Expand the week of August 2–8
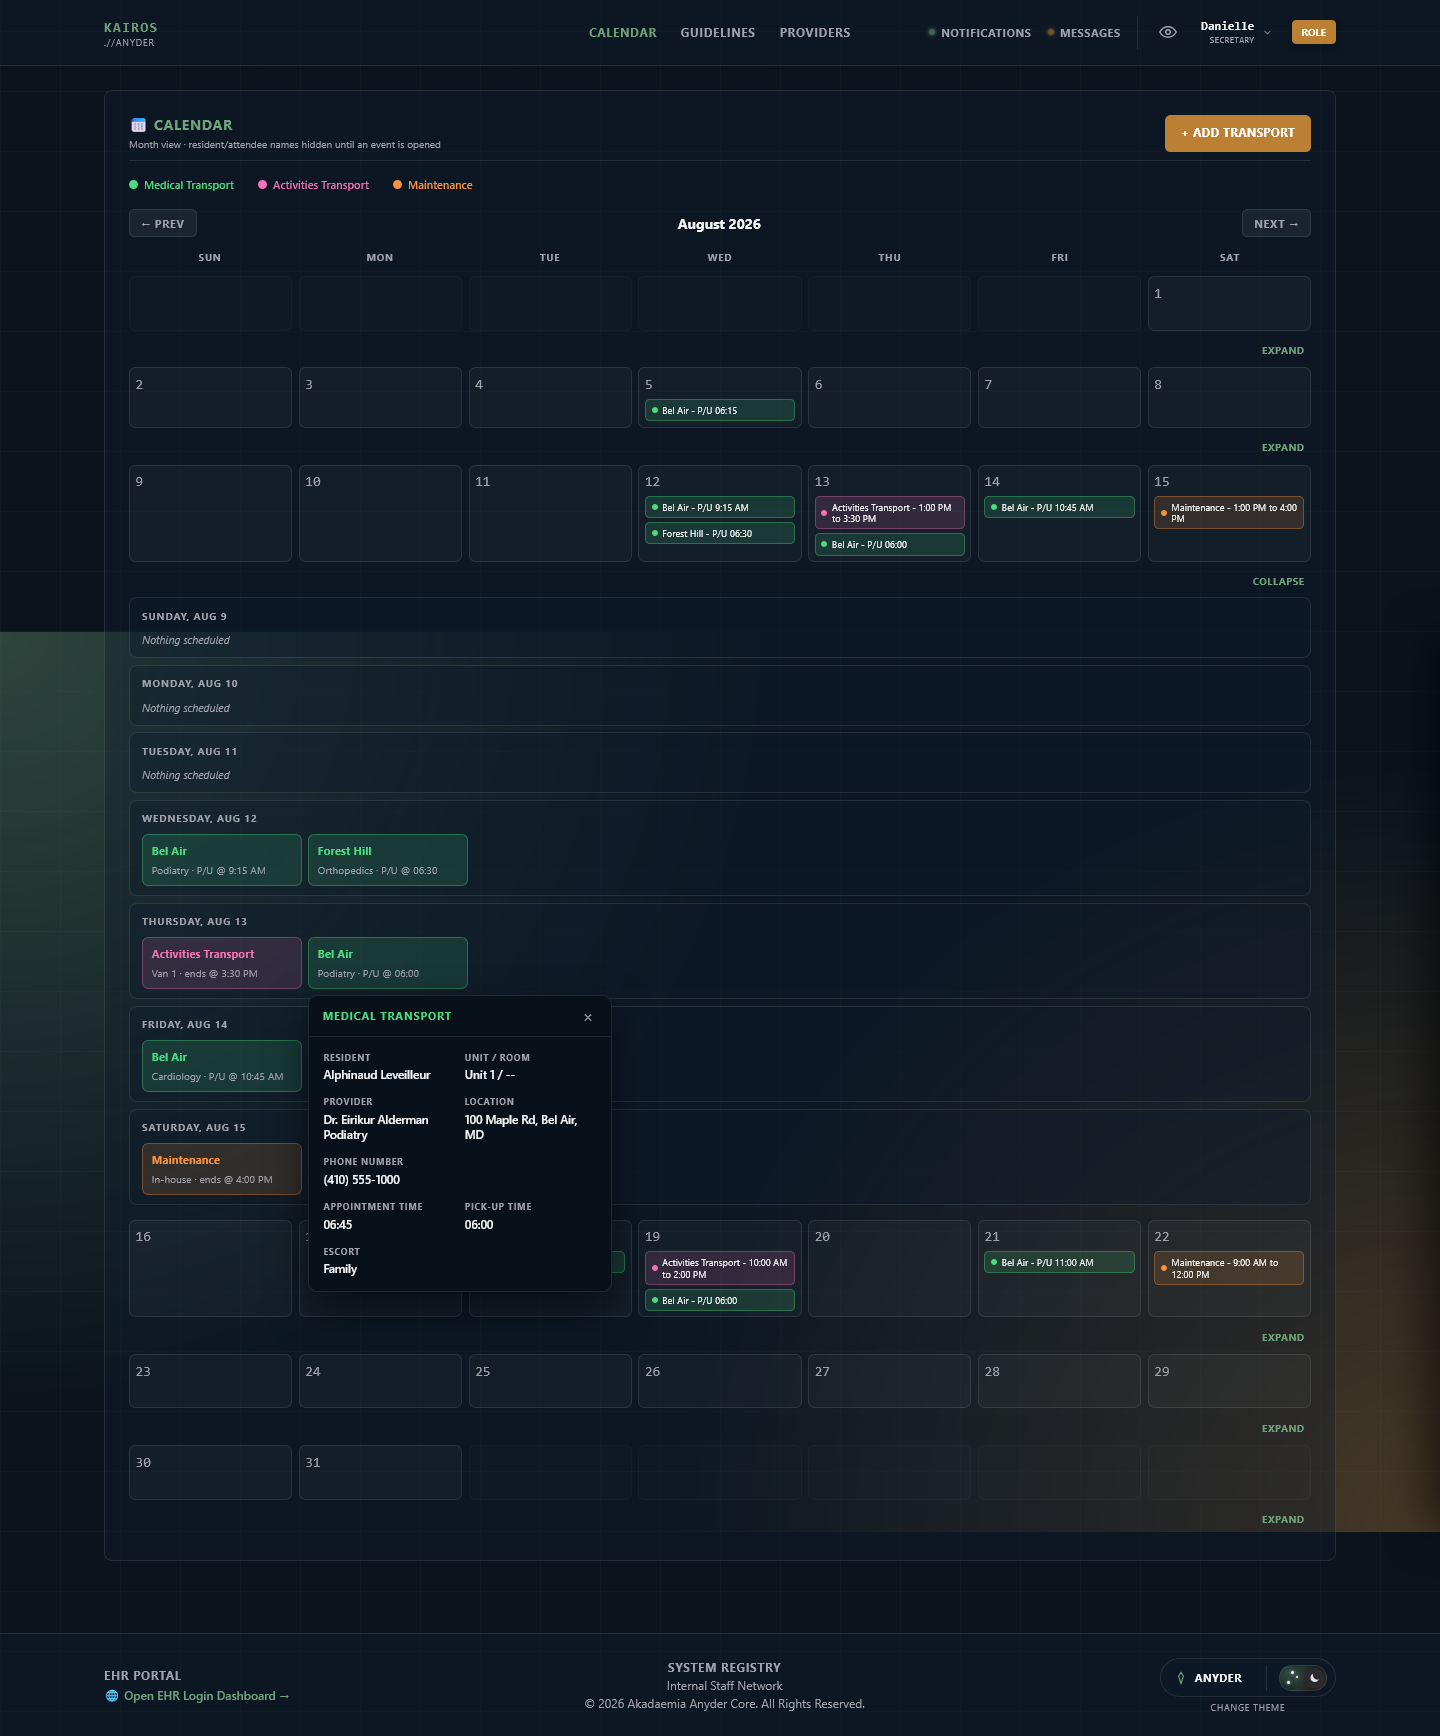 (x=1282, y=448)
